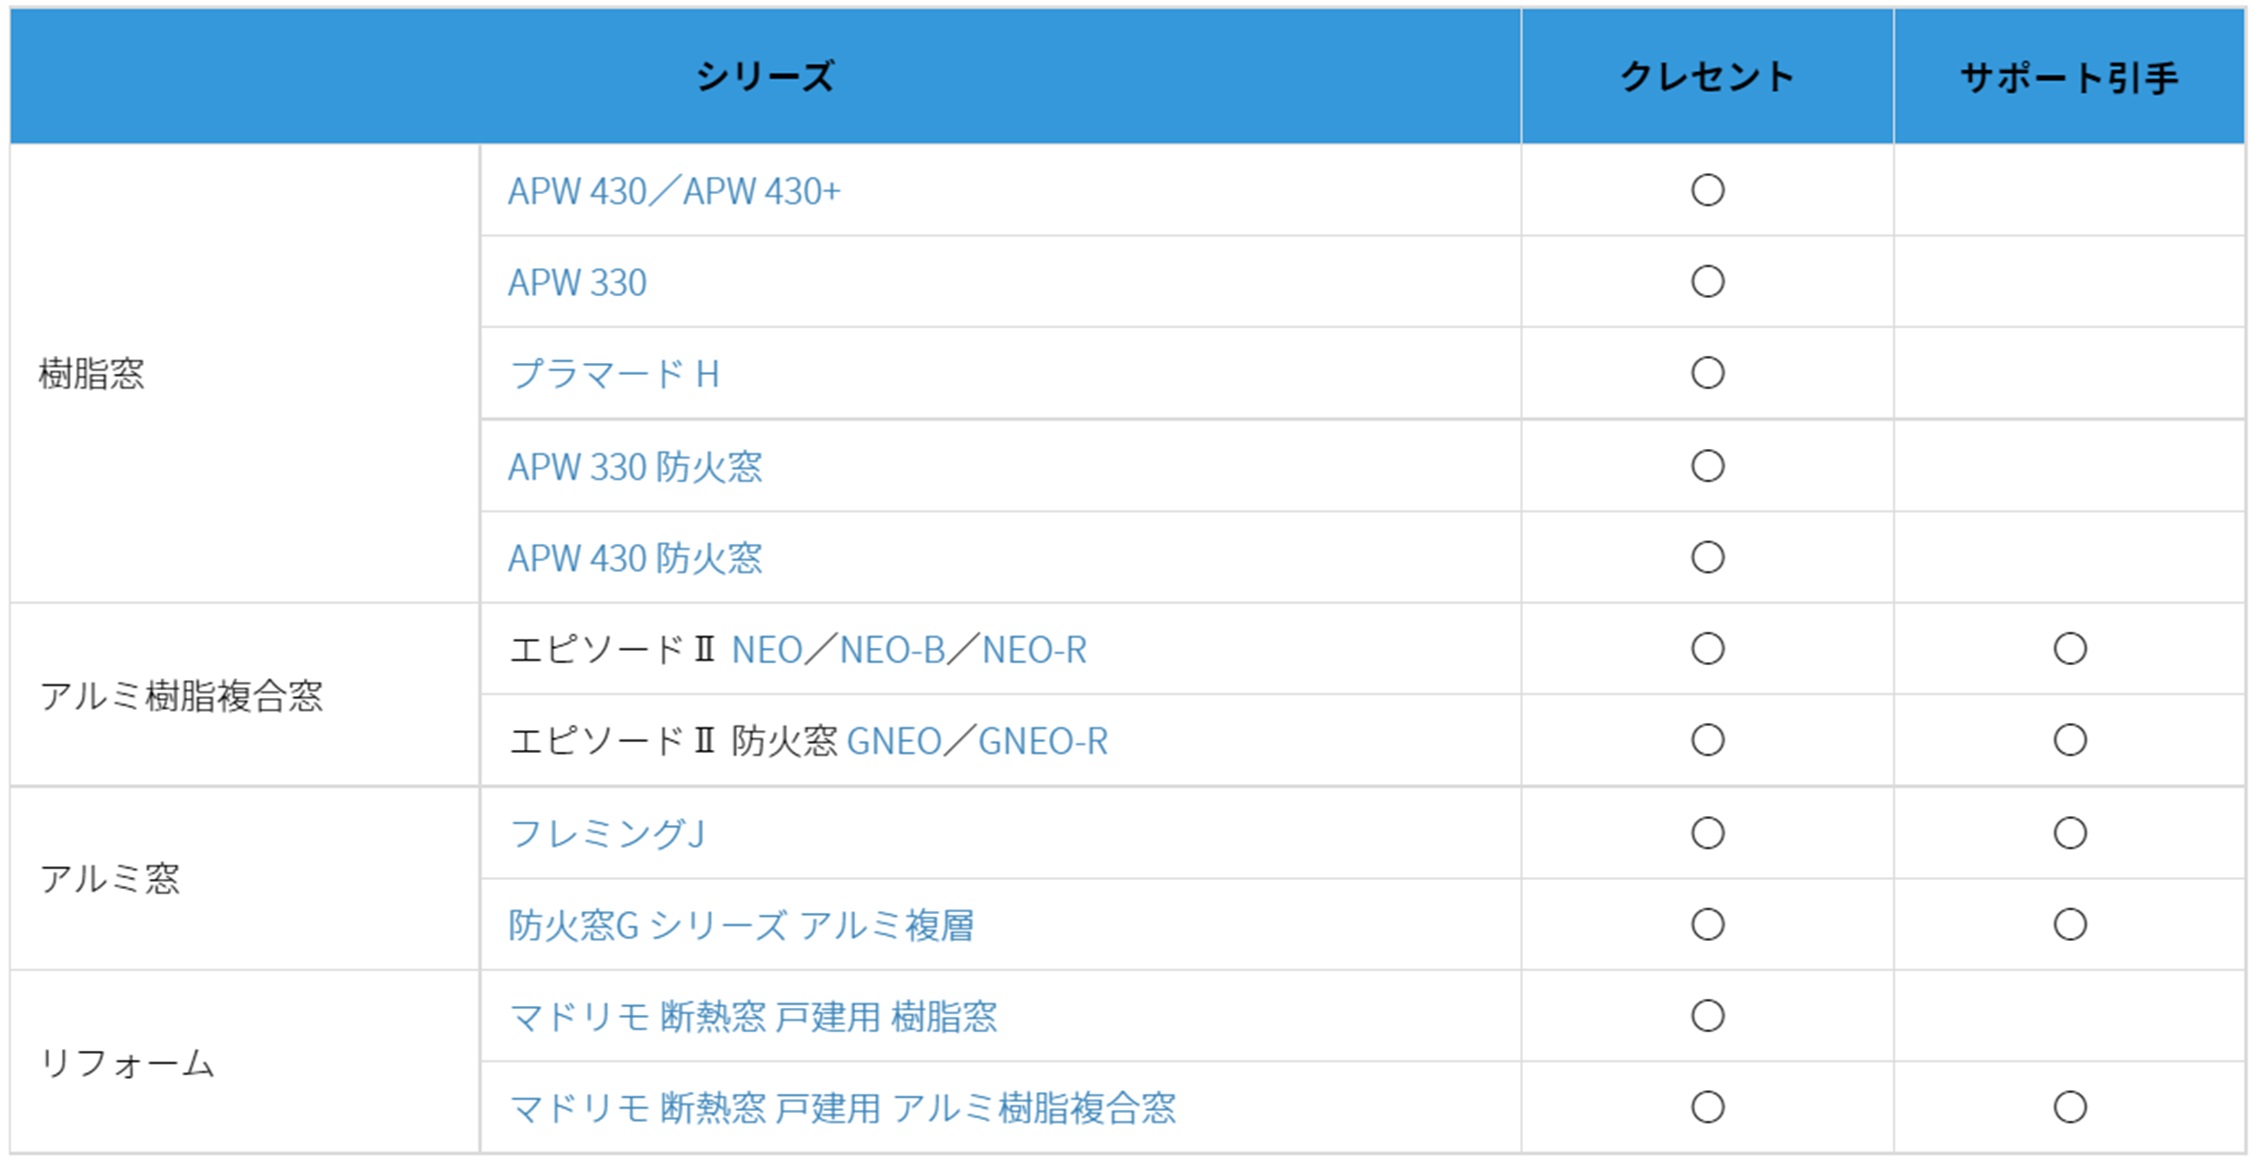Screen dimensions: 2255x1166
Task: Click the 樹脂窓 category cell
Action: point(92,374)
